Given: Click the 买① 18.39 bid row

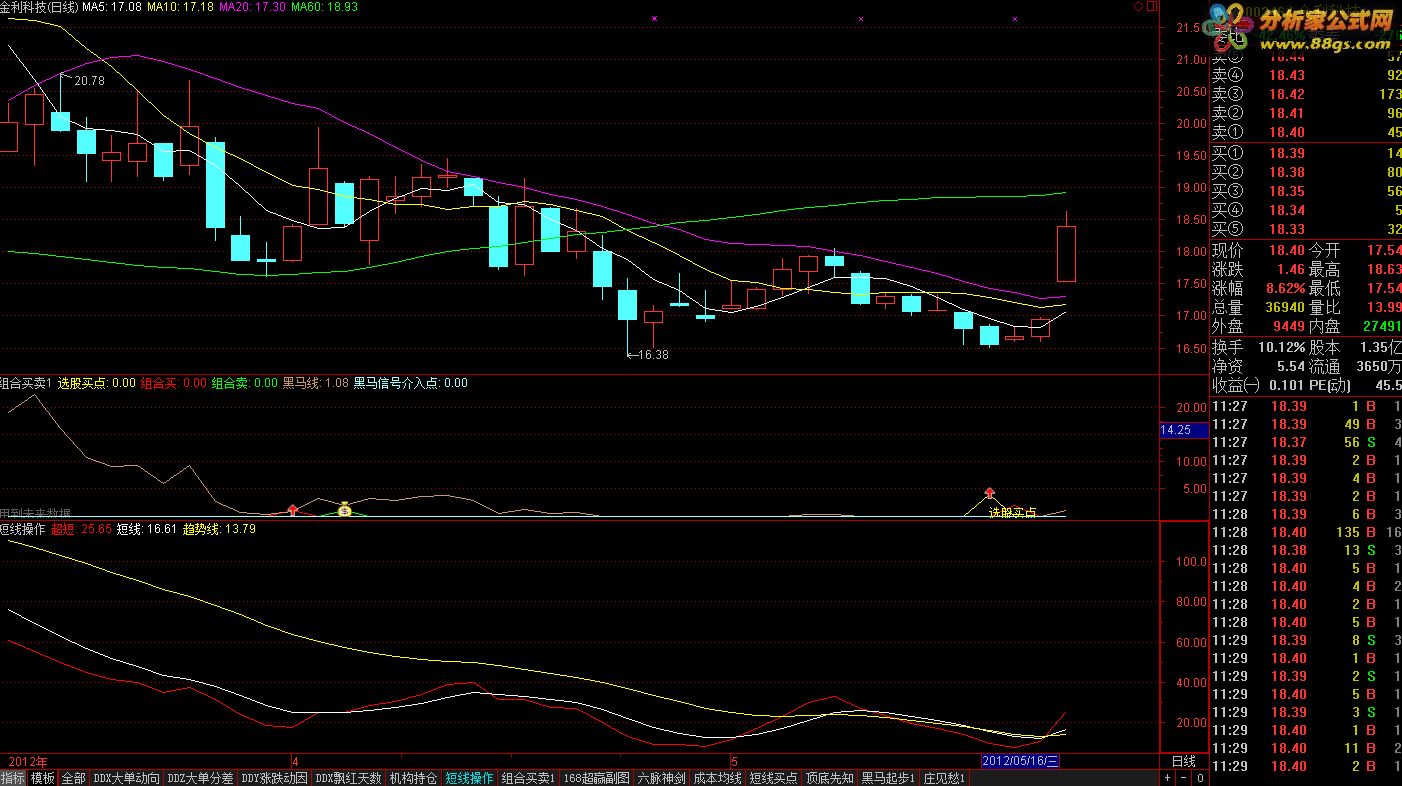Looking at the screenshot, I should [x=1306, y=153].
